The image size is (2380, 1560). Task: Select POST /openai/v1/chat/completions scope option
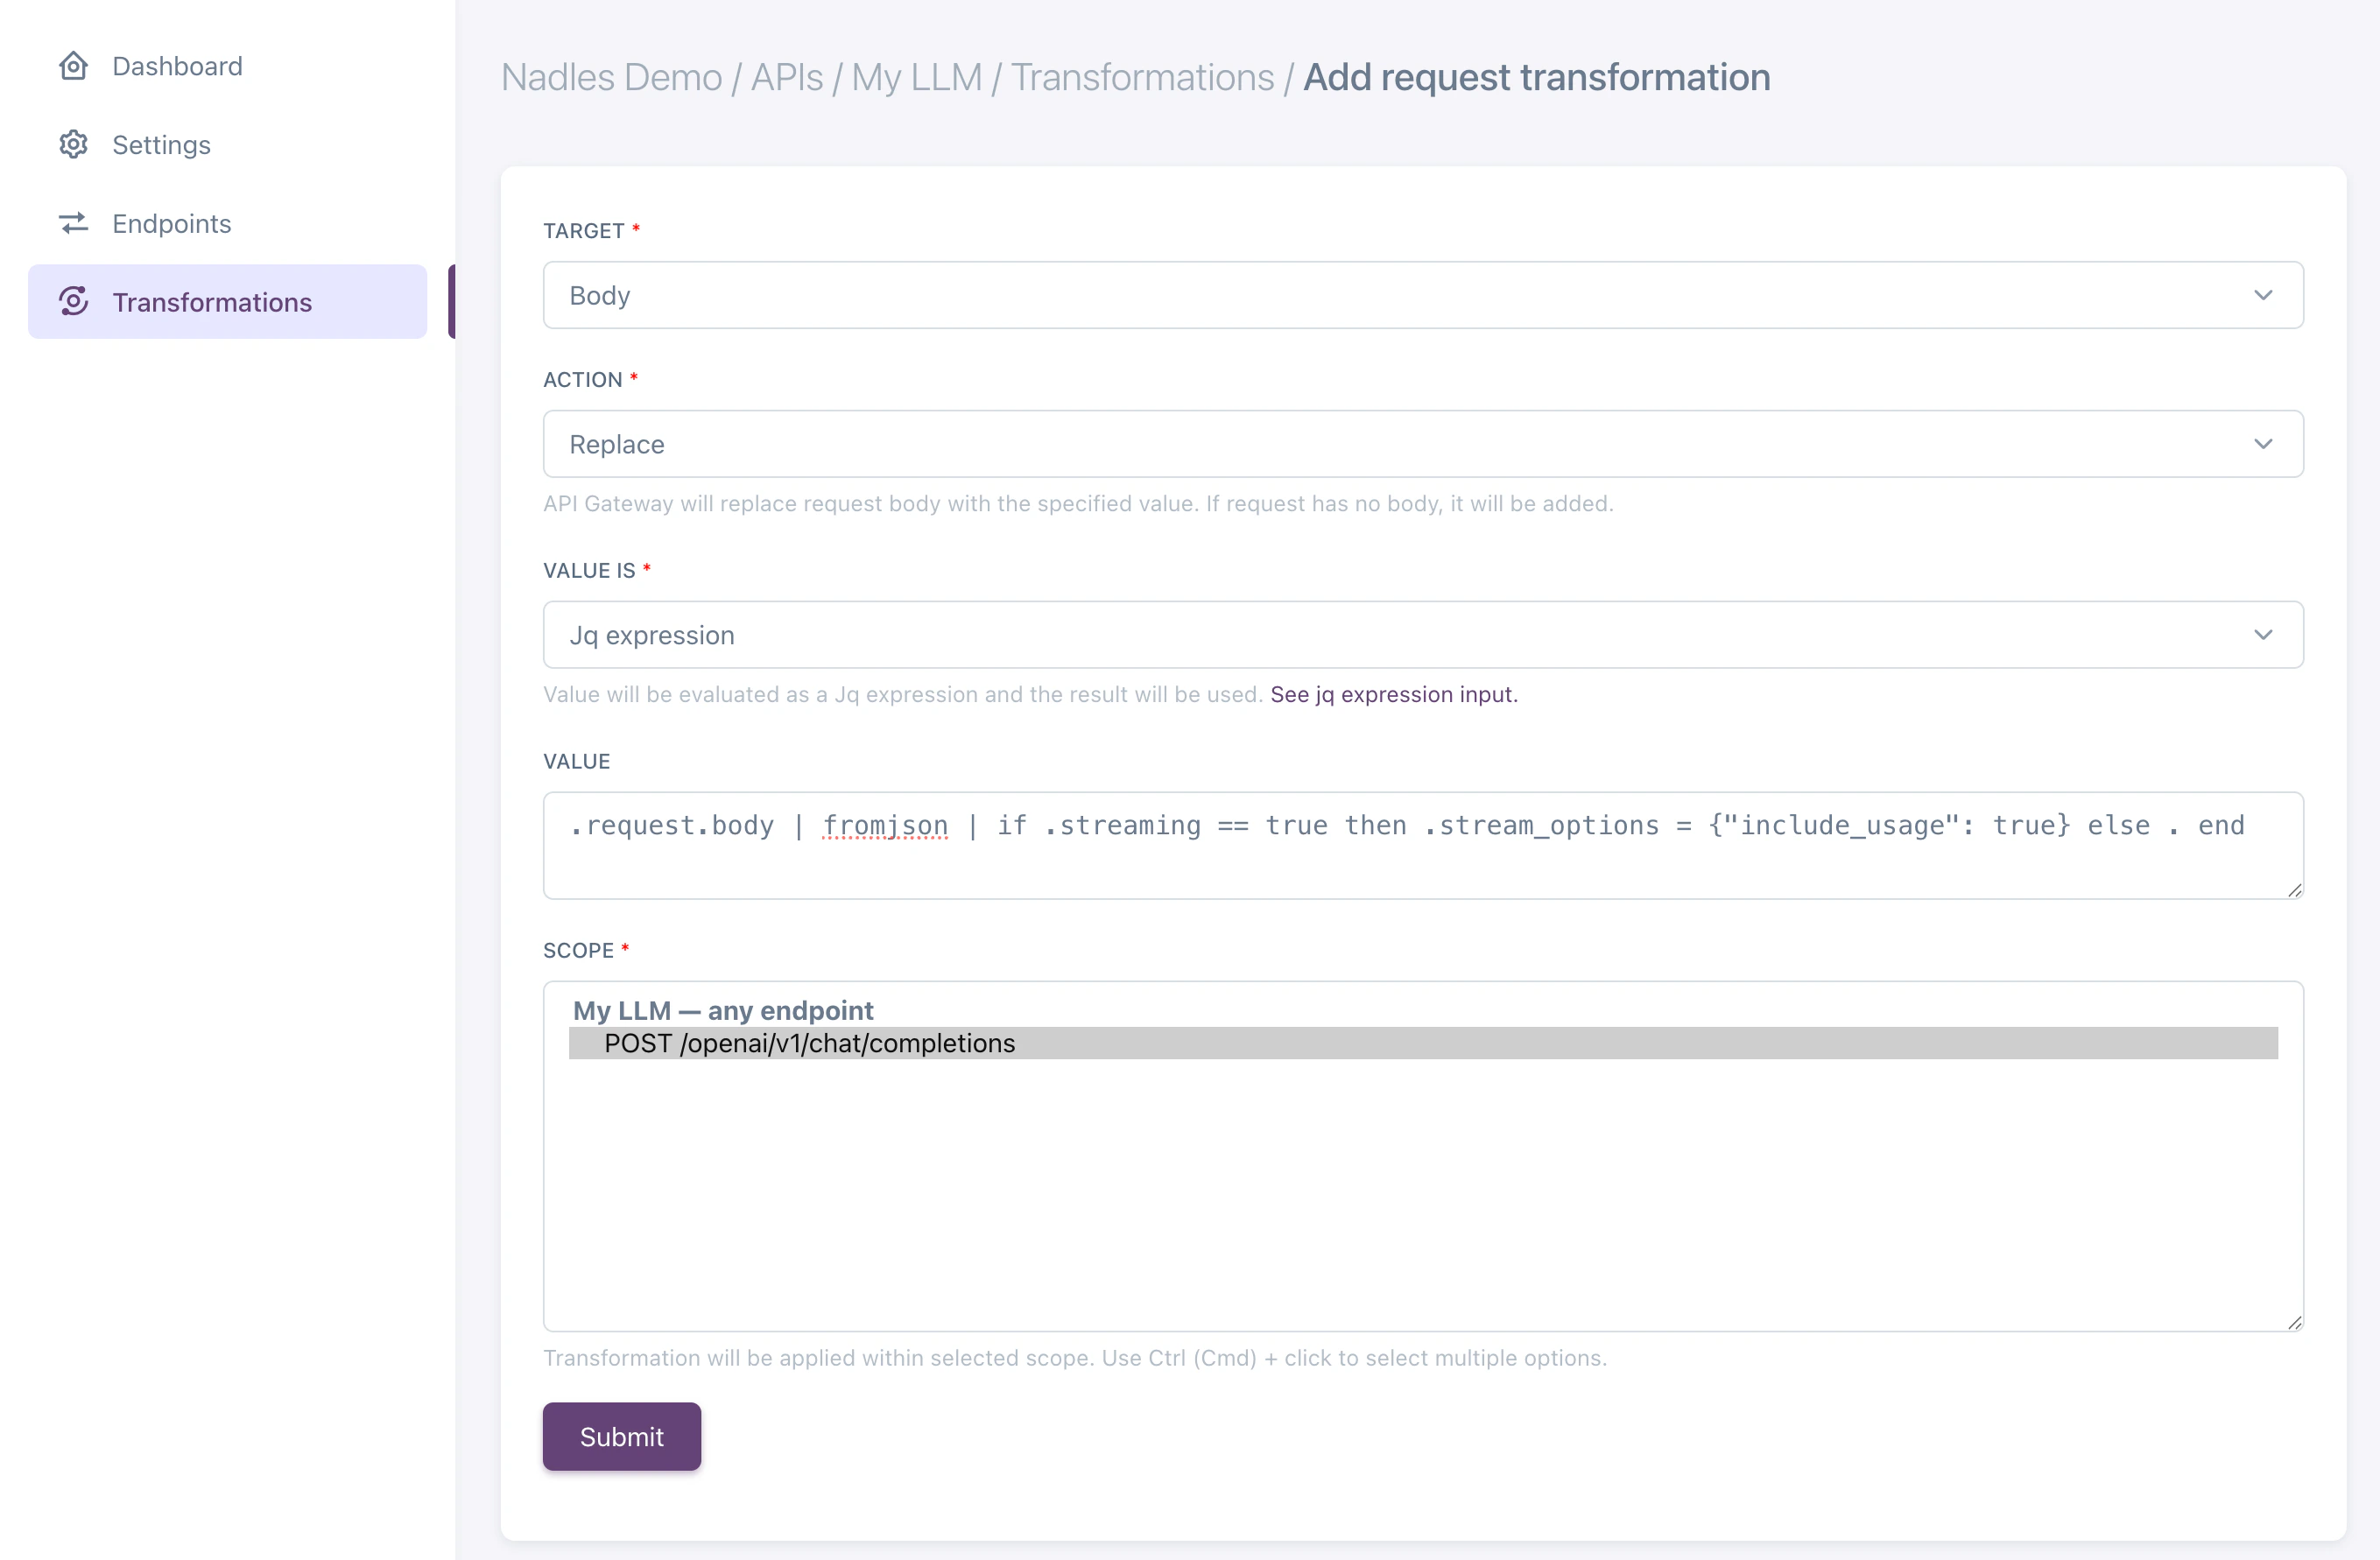(x=809, y=1043)
